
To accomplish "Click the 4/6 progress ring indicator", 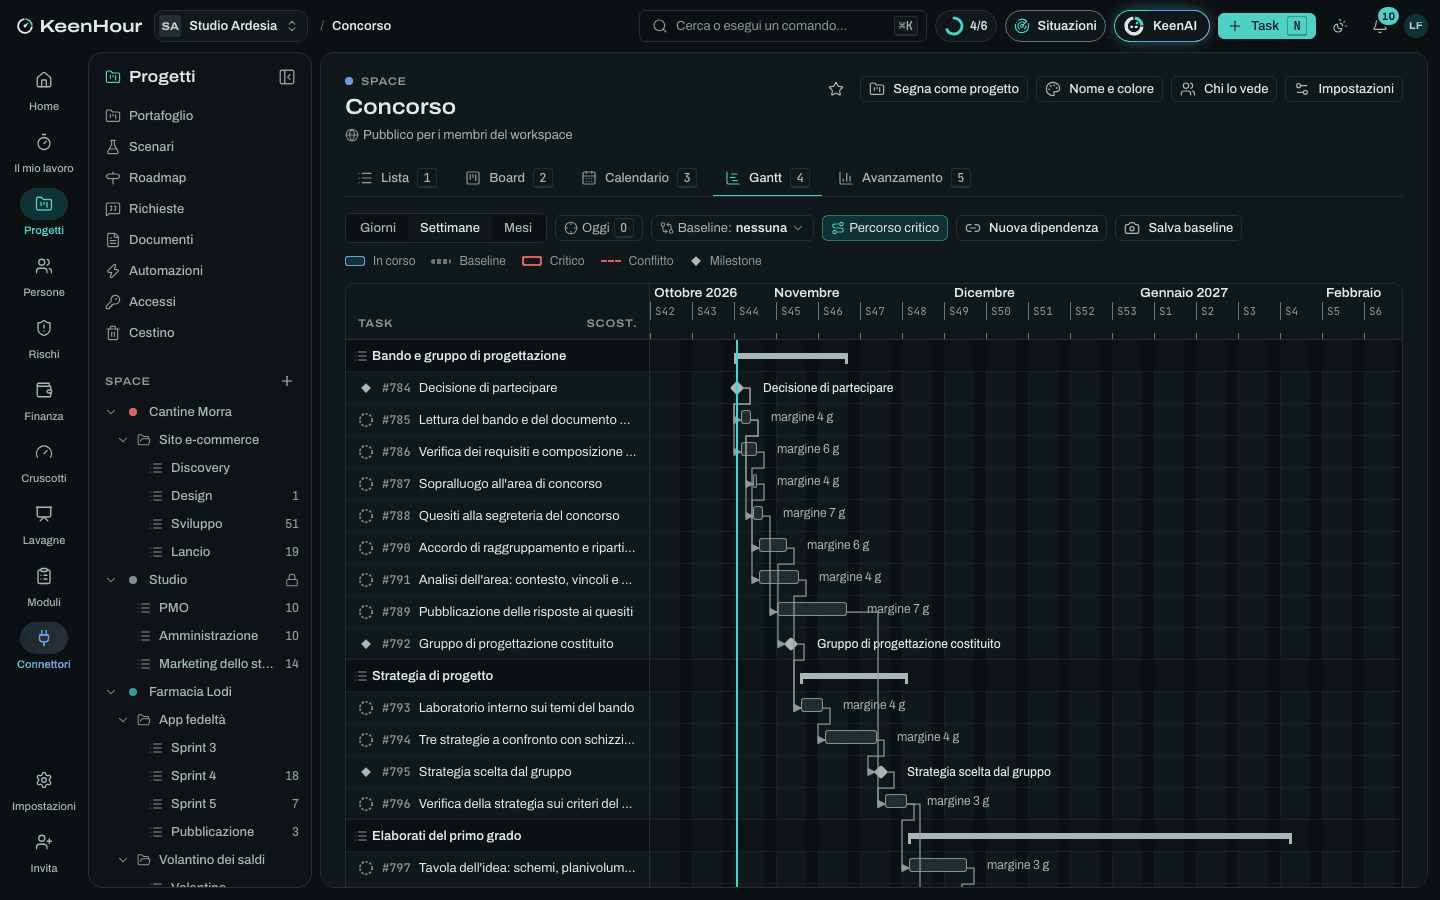I will coord(966,26).
